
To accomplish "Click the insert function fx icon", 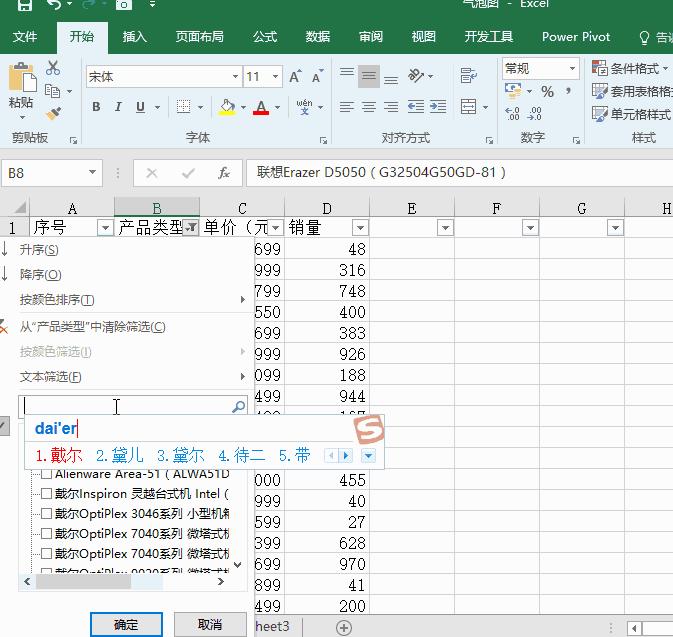I will pos(224,173).
